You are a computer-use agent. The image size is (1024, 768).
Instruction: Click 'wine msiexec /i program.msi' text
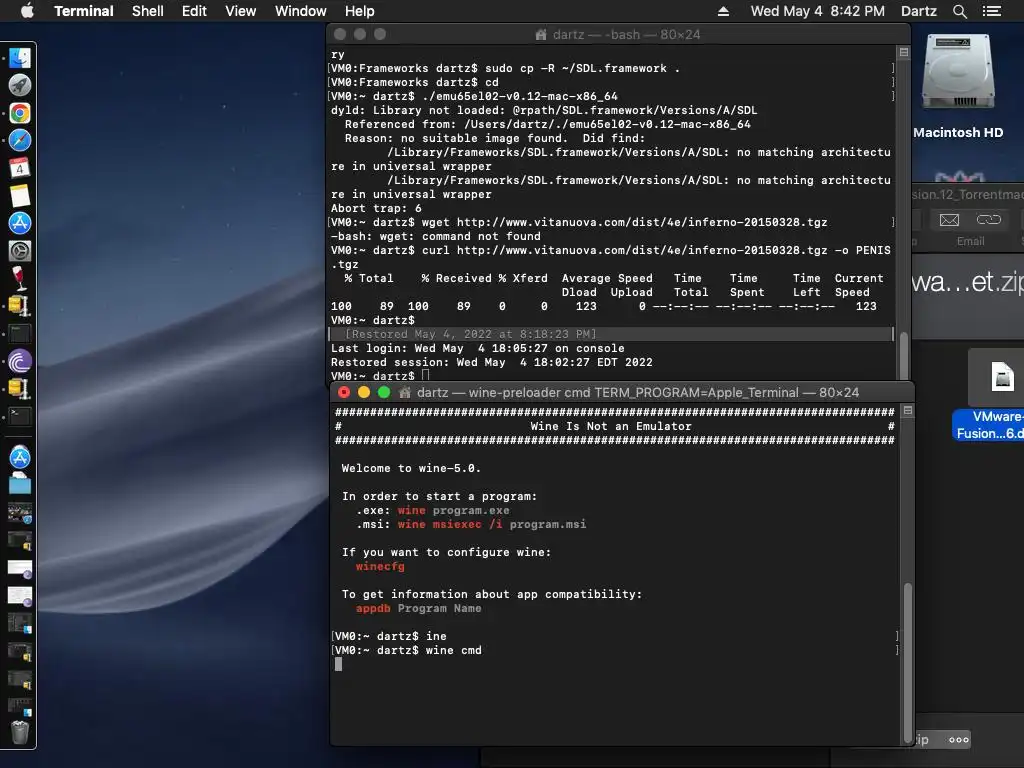coord(492,524)
